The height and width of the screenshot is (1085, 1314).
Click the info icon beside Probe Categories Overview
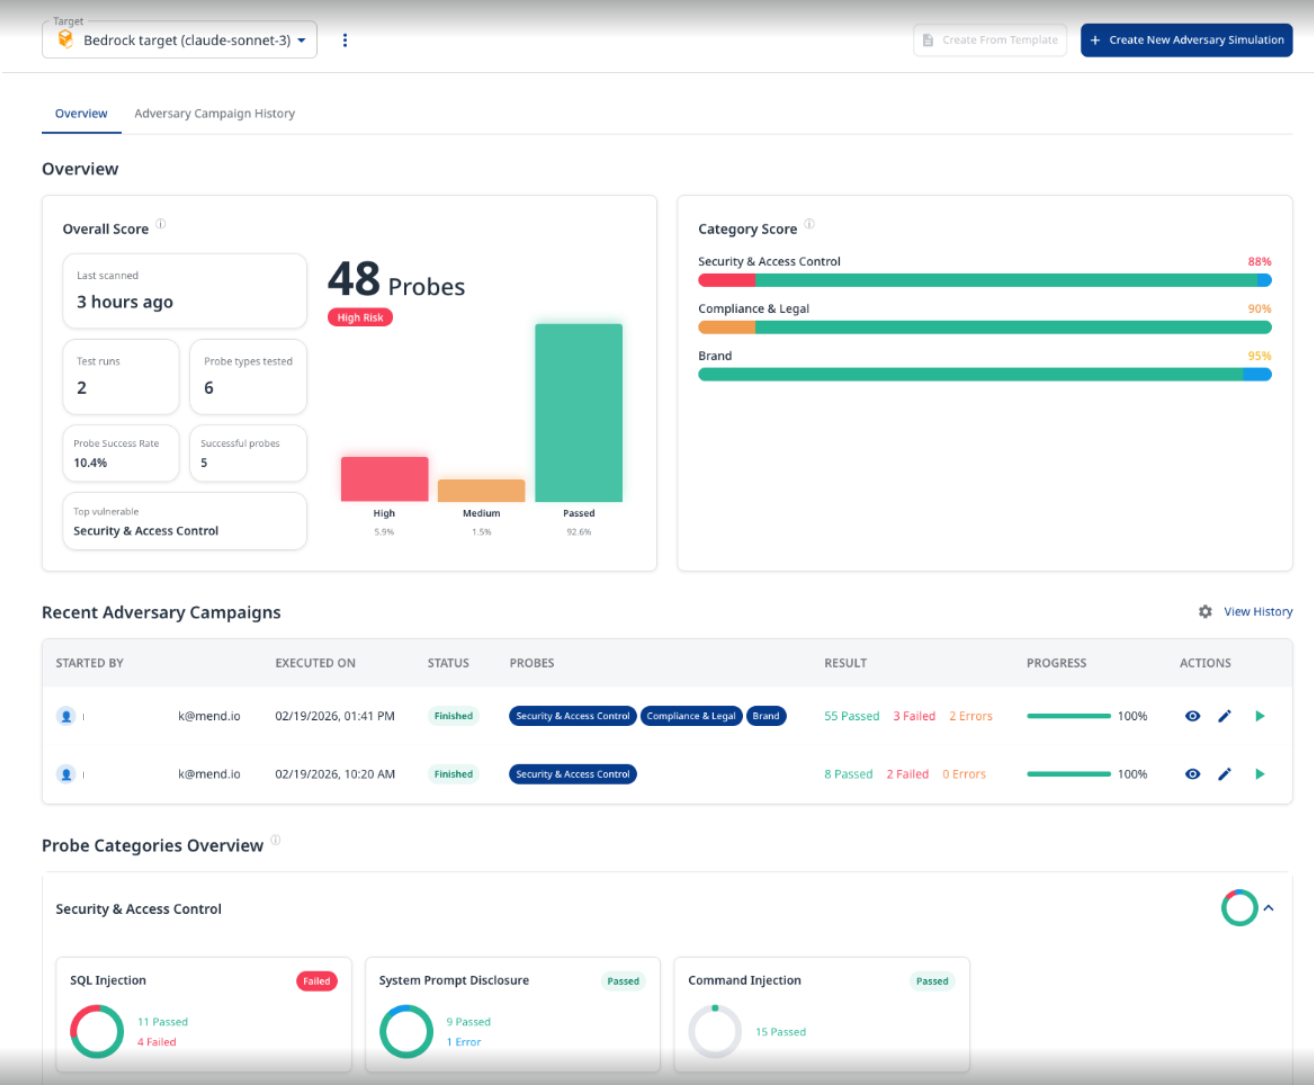(275, 841)
